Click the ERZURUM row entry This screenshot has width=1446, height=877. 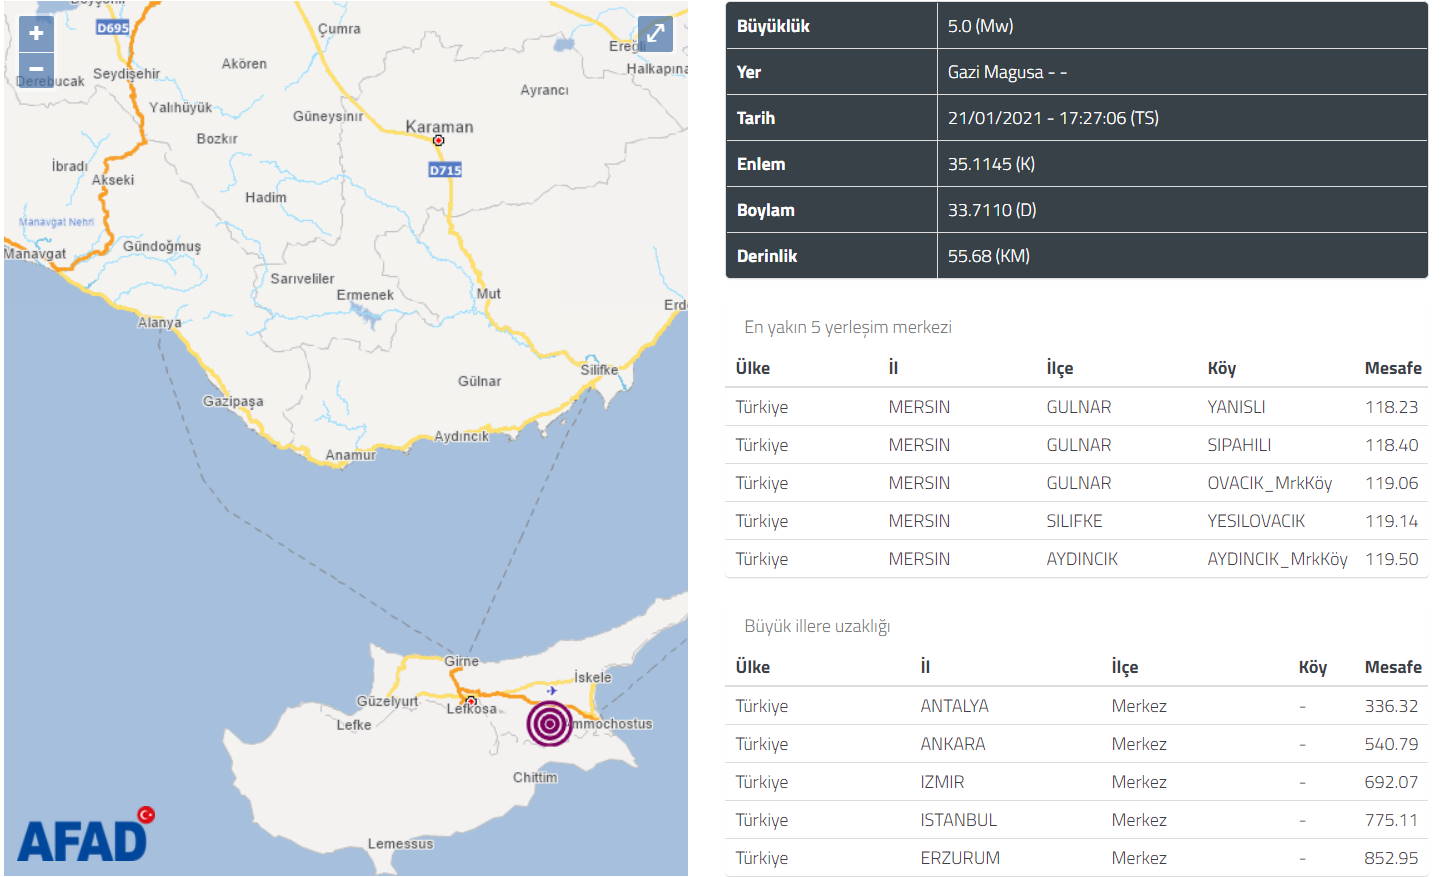[1076, 858]
